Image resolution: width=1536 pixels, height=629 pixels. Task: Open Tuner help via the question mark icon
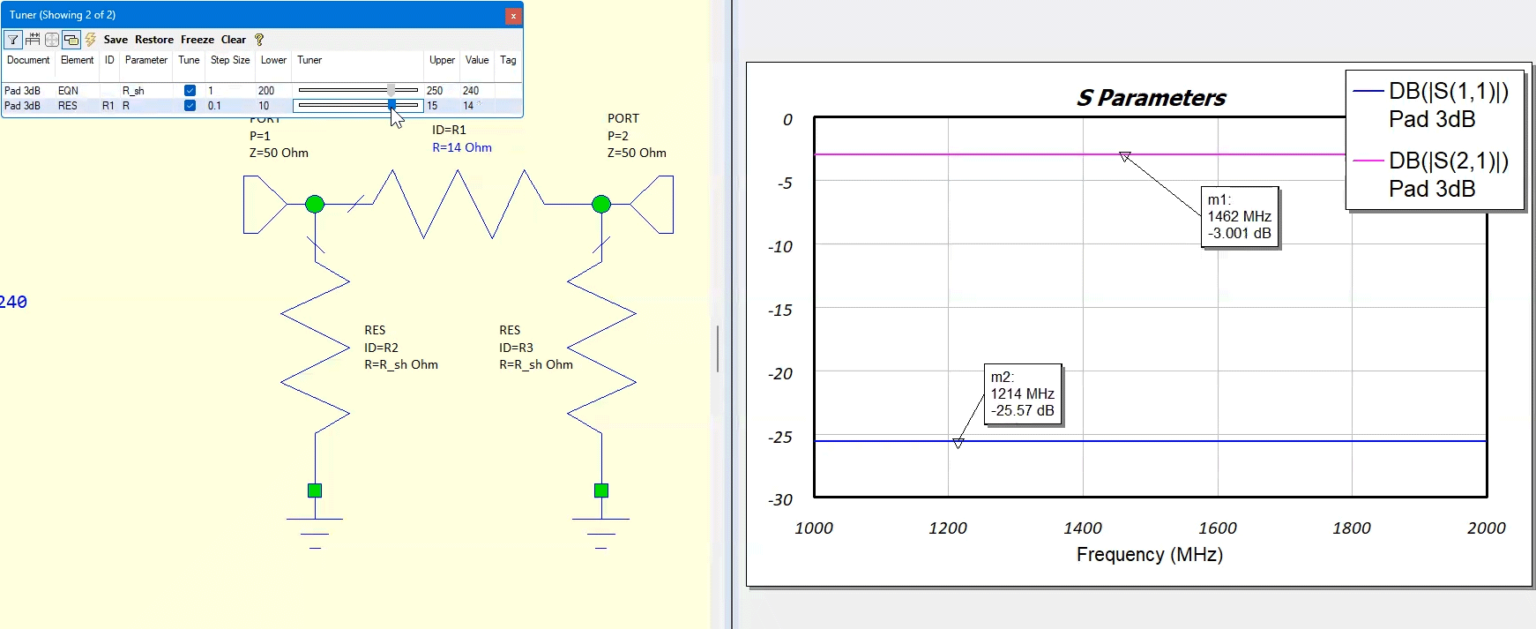258,39
